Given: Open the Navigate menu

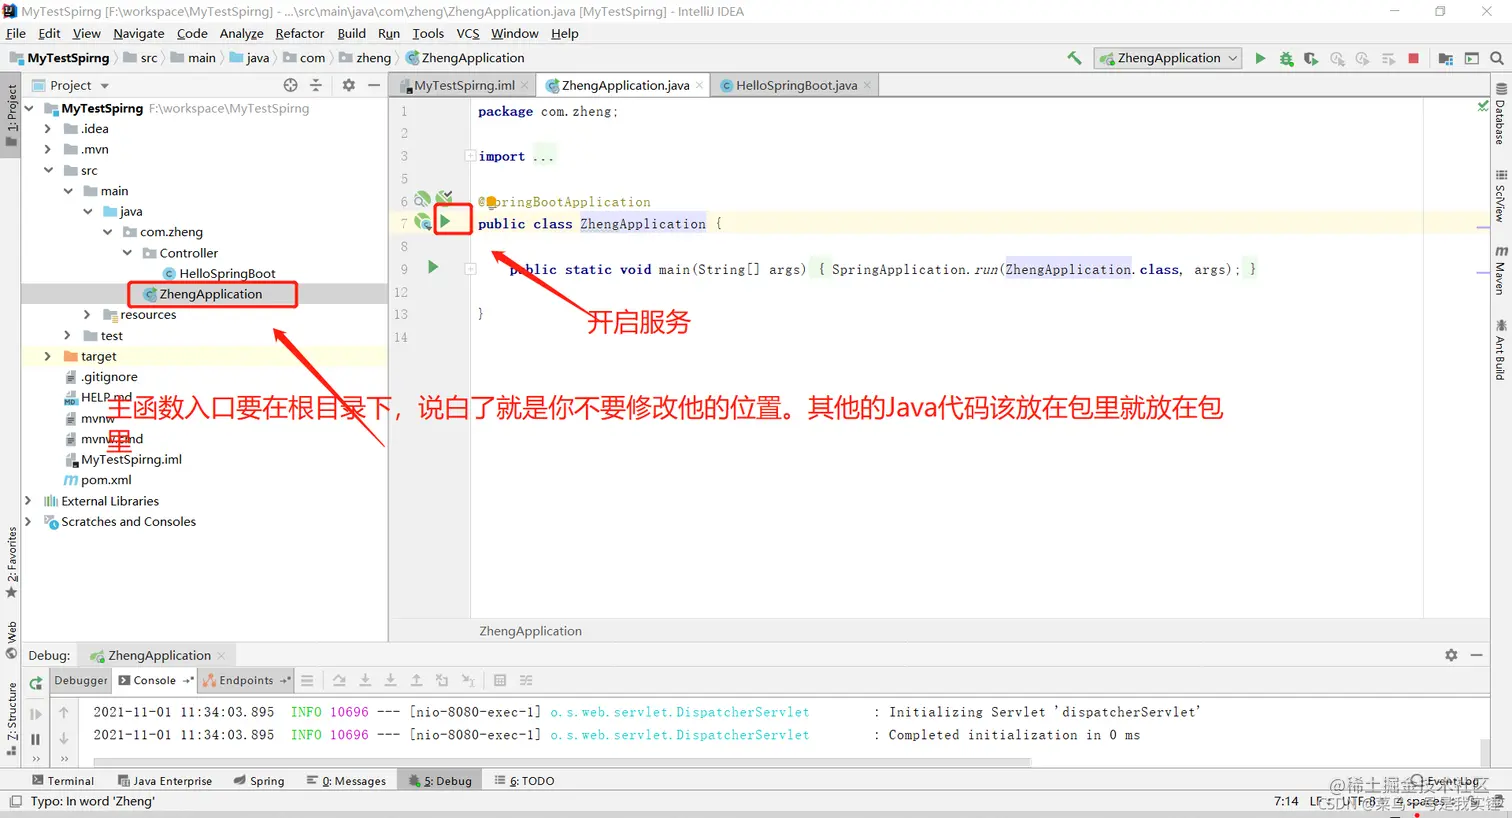Looking at the screenshot, I should [x=138, y=33].
